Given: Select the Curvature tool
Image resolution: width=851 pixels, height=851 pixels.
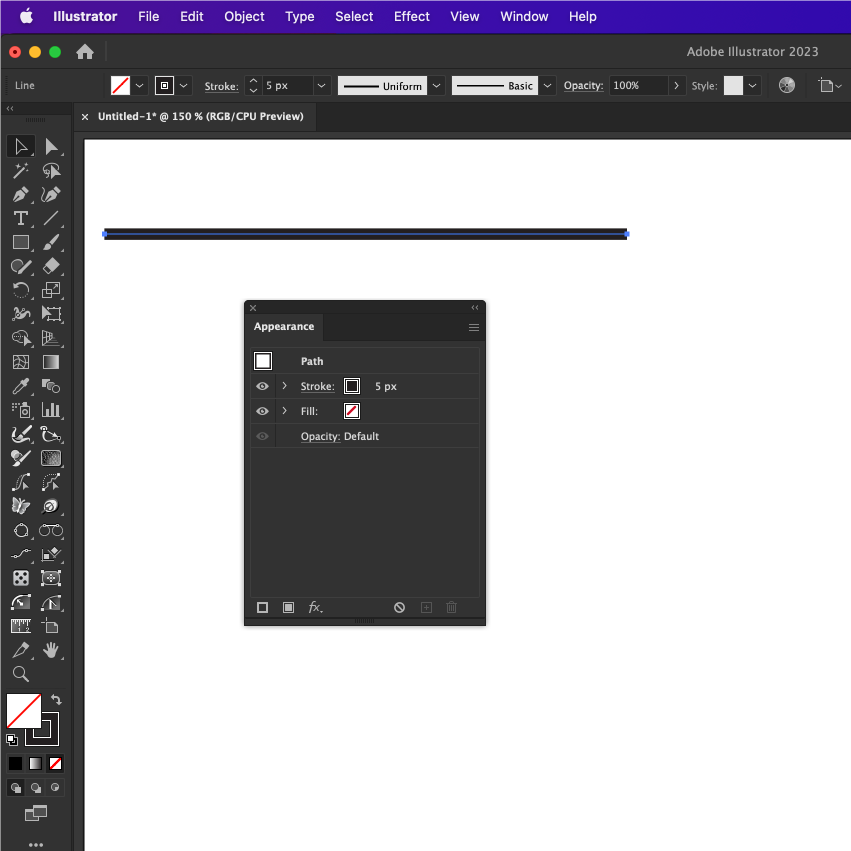Looking at the screenshot, I should click(51, 194).
